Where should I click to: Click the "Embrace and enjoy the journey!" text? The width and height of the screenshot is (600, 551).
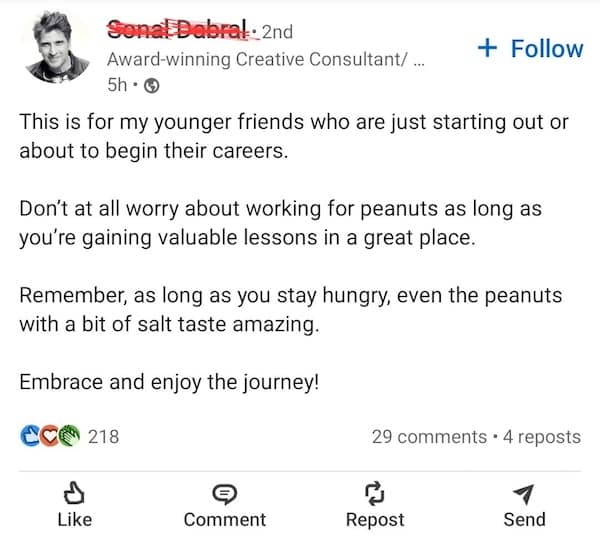coord(168,383)
